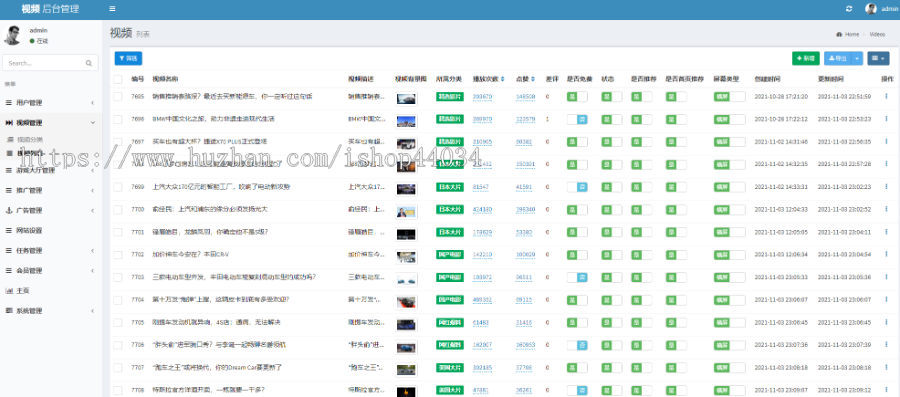Toggle the 是否免费 switch for video 7699
This screenshot has height=397, width=900.
coord(577,187)
